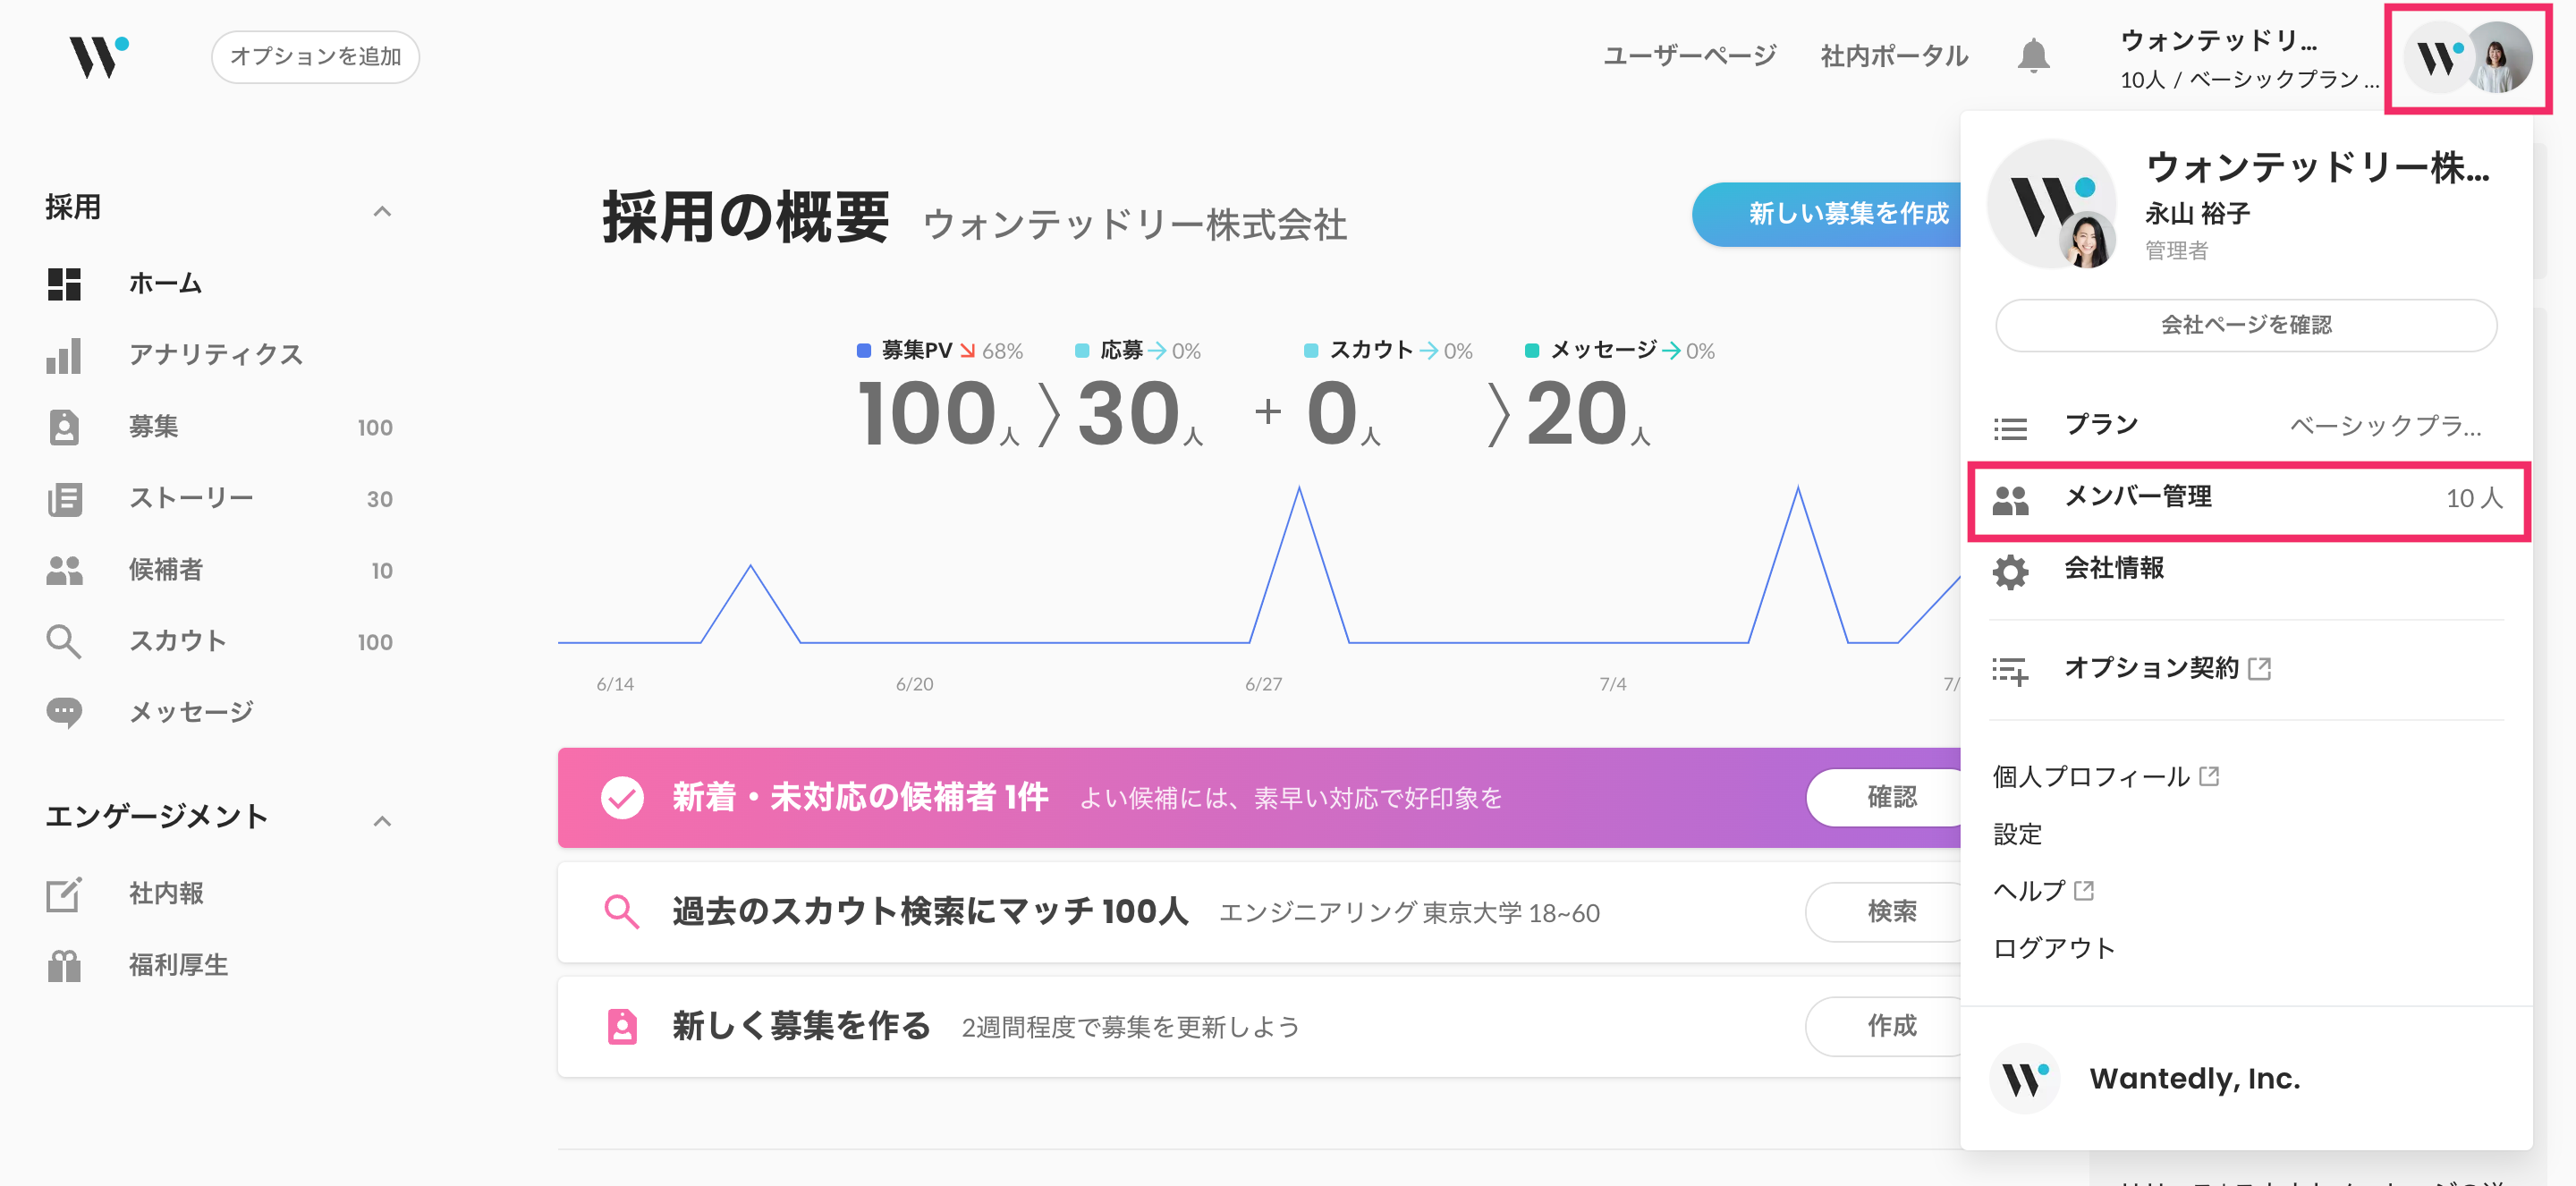Select the 募集 sidebar icon
The image size is (2576, 1186).
64,427
